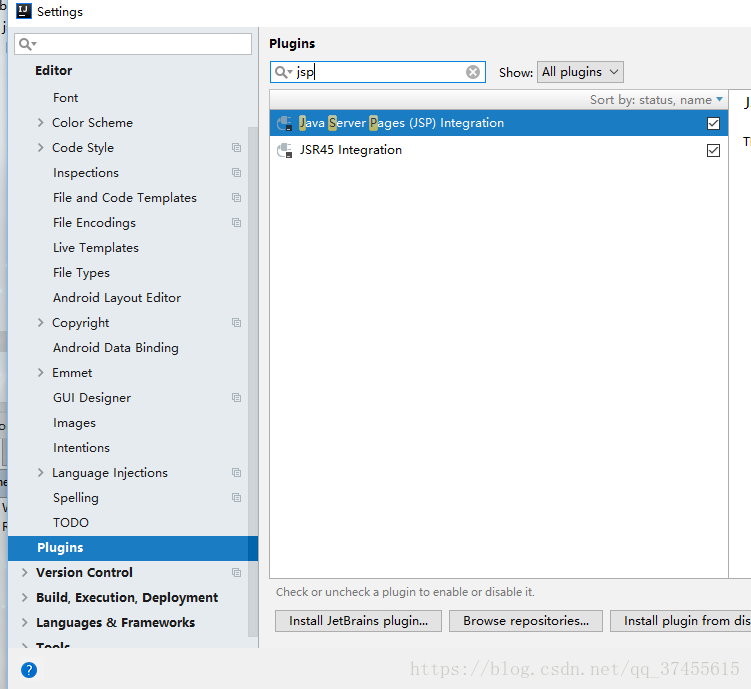The height and width of the screenshot is (689, 751).
Task: Open Android Data Binding settings
Action: [x=116, y=348]
